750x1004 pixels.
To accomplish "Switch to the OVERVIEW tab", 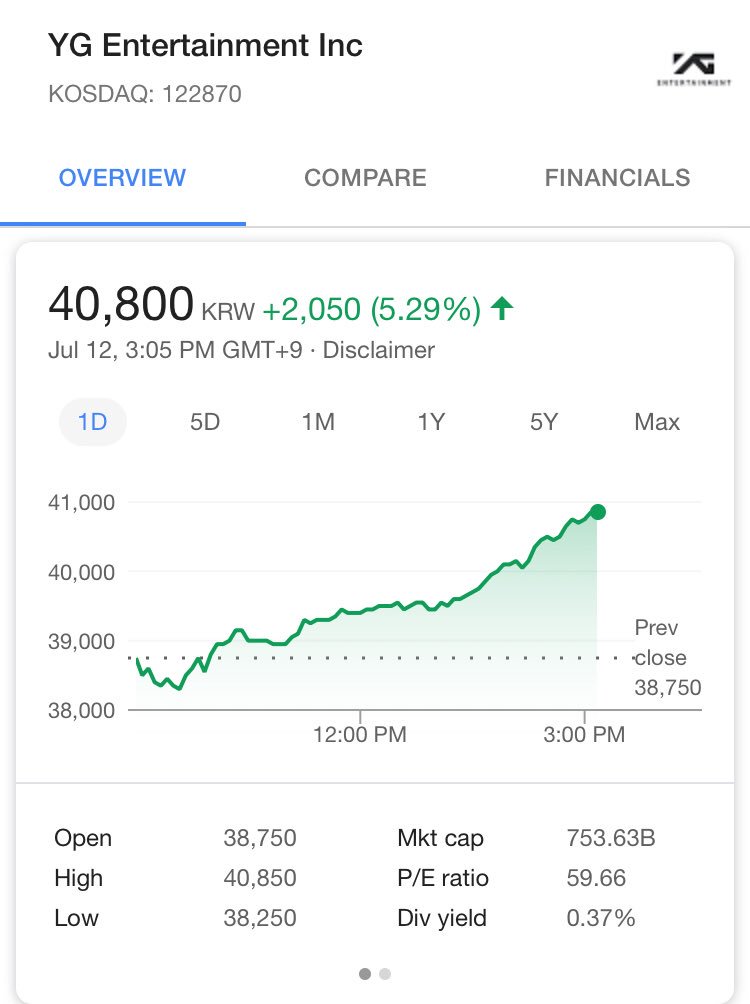I will pos(122,178).
